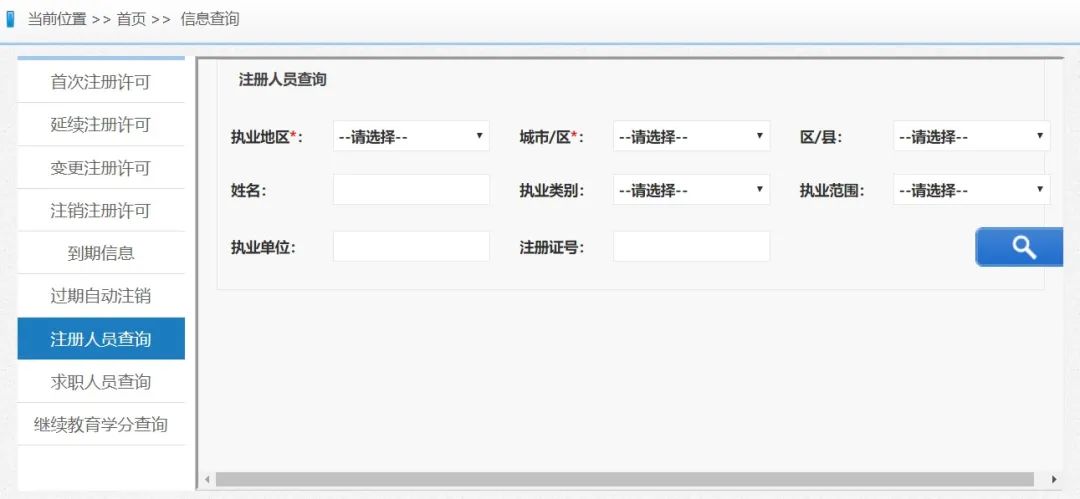Open 过期自动注销 menu item
Image resolution: width=1080 pixels, height=499 pixels.
[x=101, y=296]
